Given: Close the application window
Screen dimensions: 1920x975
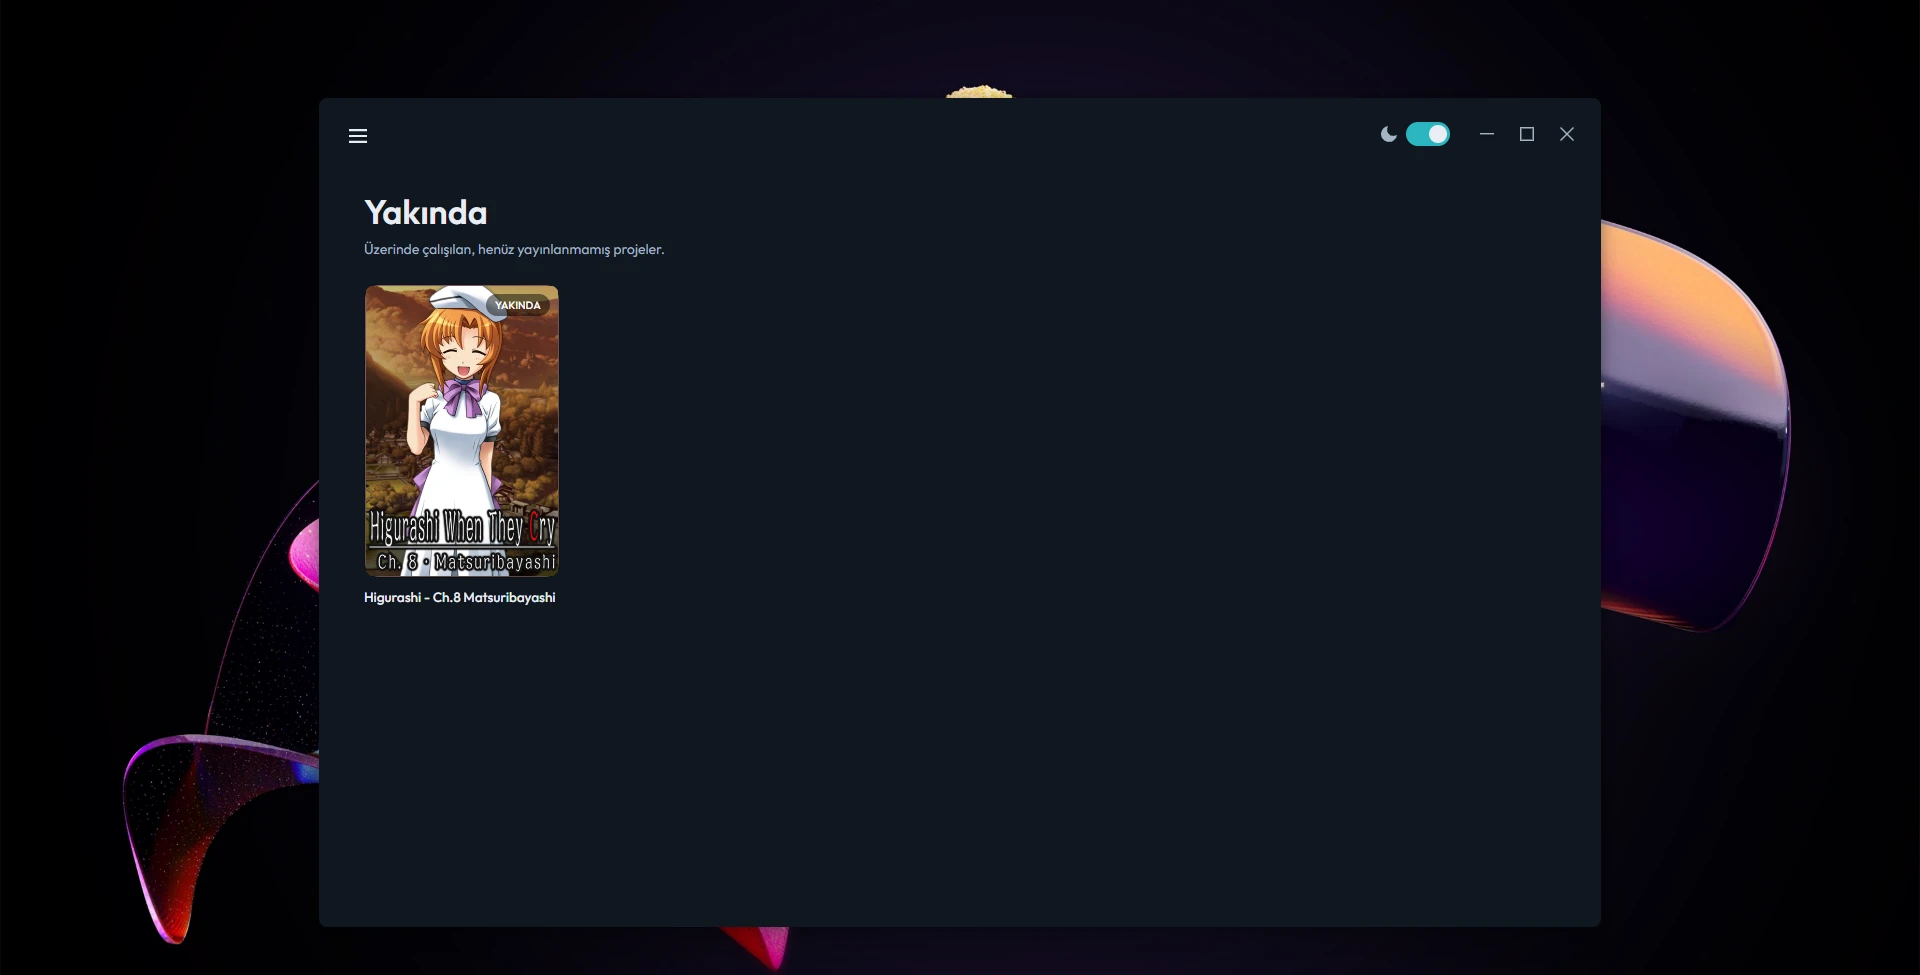Looking at the screenshot, I should pos(1567,134).
